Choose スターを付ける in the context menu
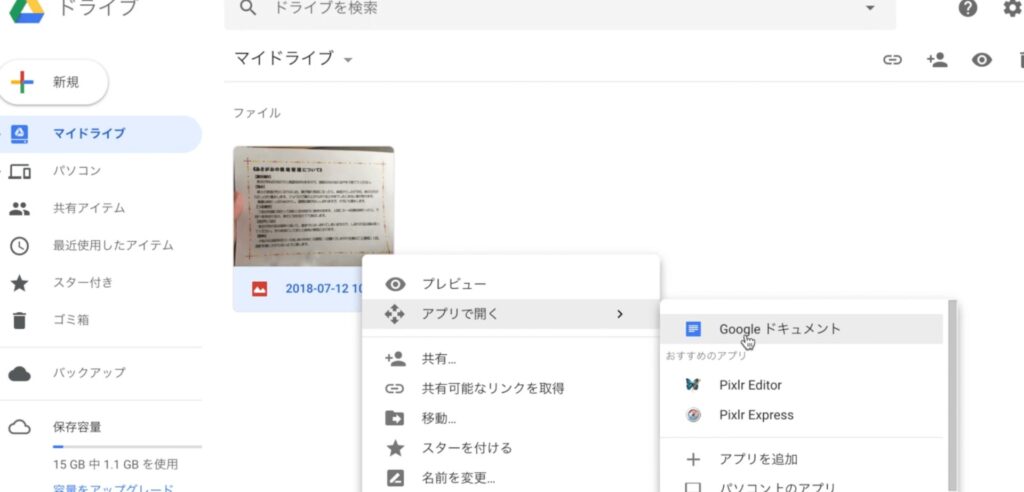The image size is (1024, 492). (511, 448)
